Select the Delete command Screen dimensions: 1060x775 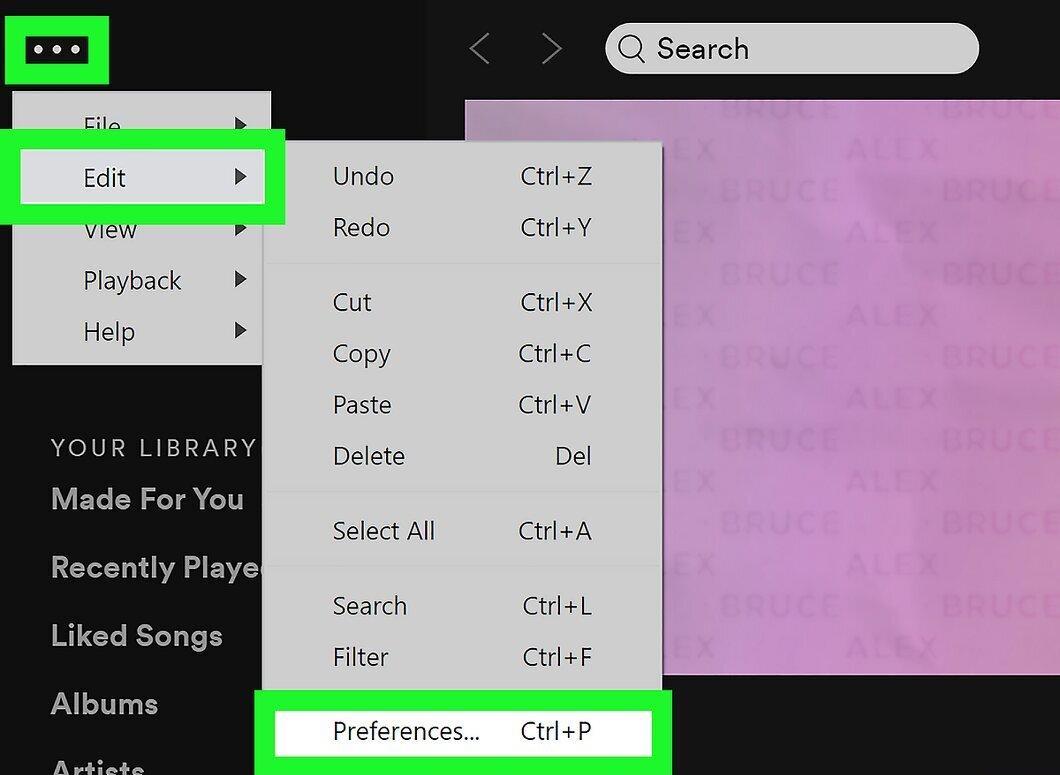click(462, 456)
